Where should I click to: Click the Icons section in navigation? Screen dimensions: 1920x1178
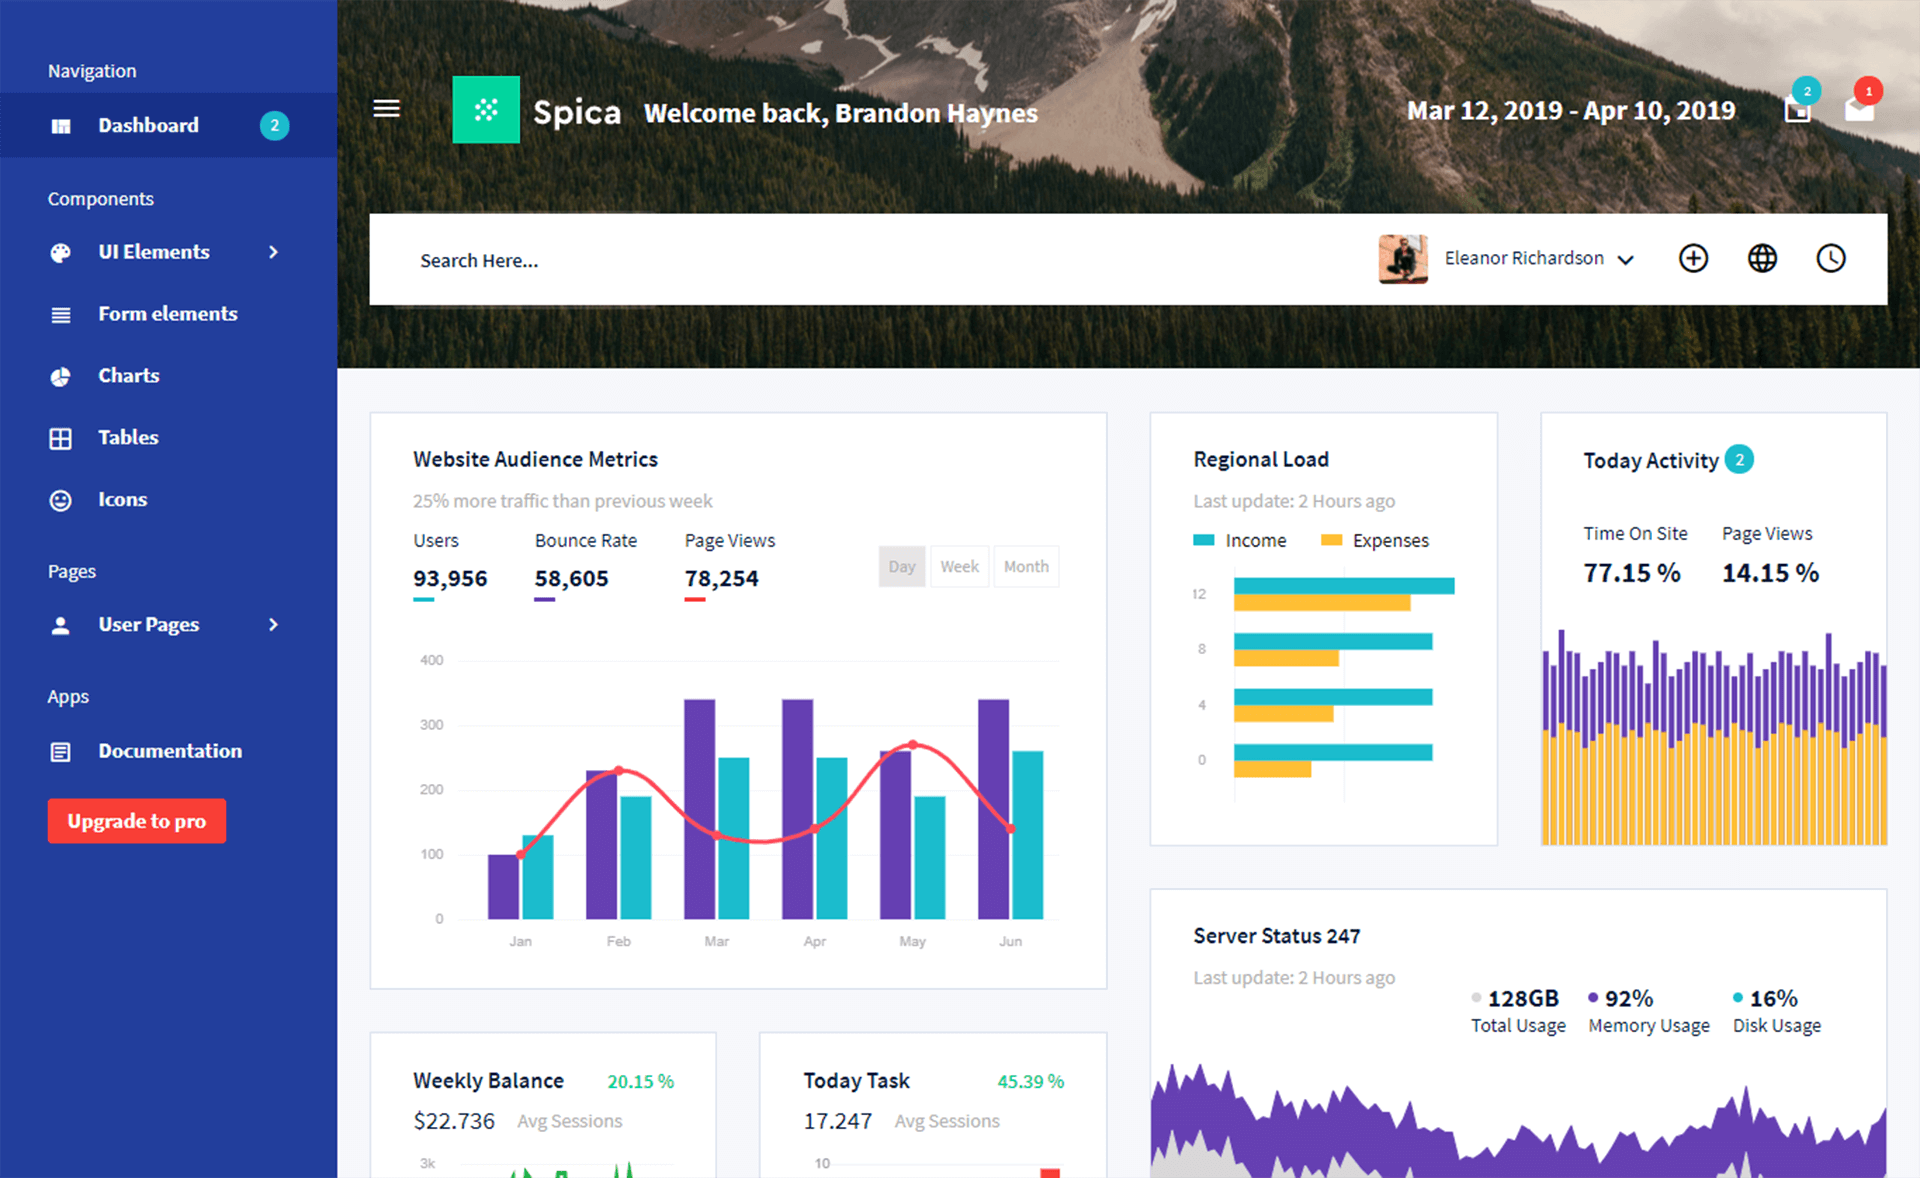[x=123, y=498]
